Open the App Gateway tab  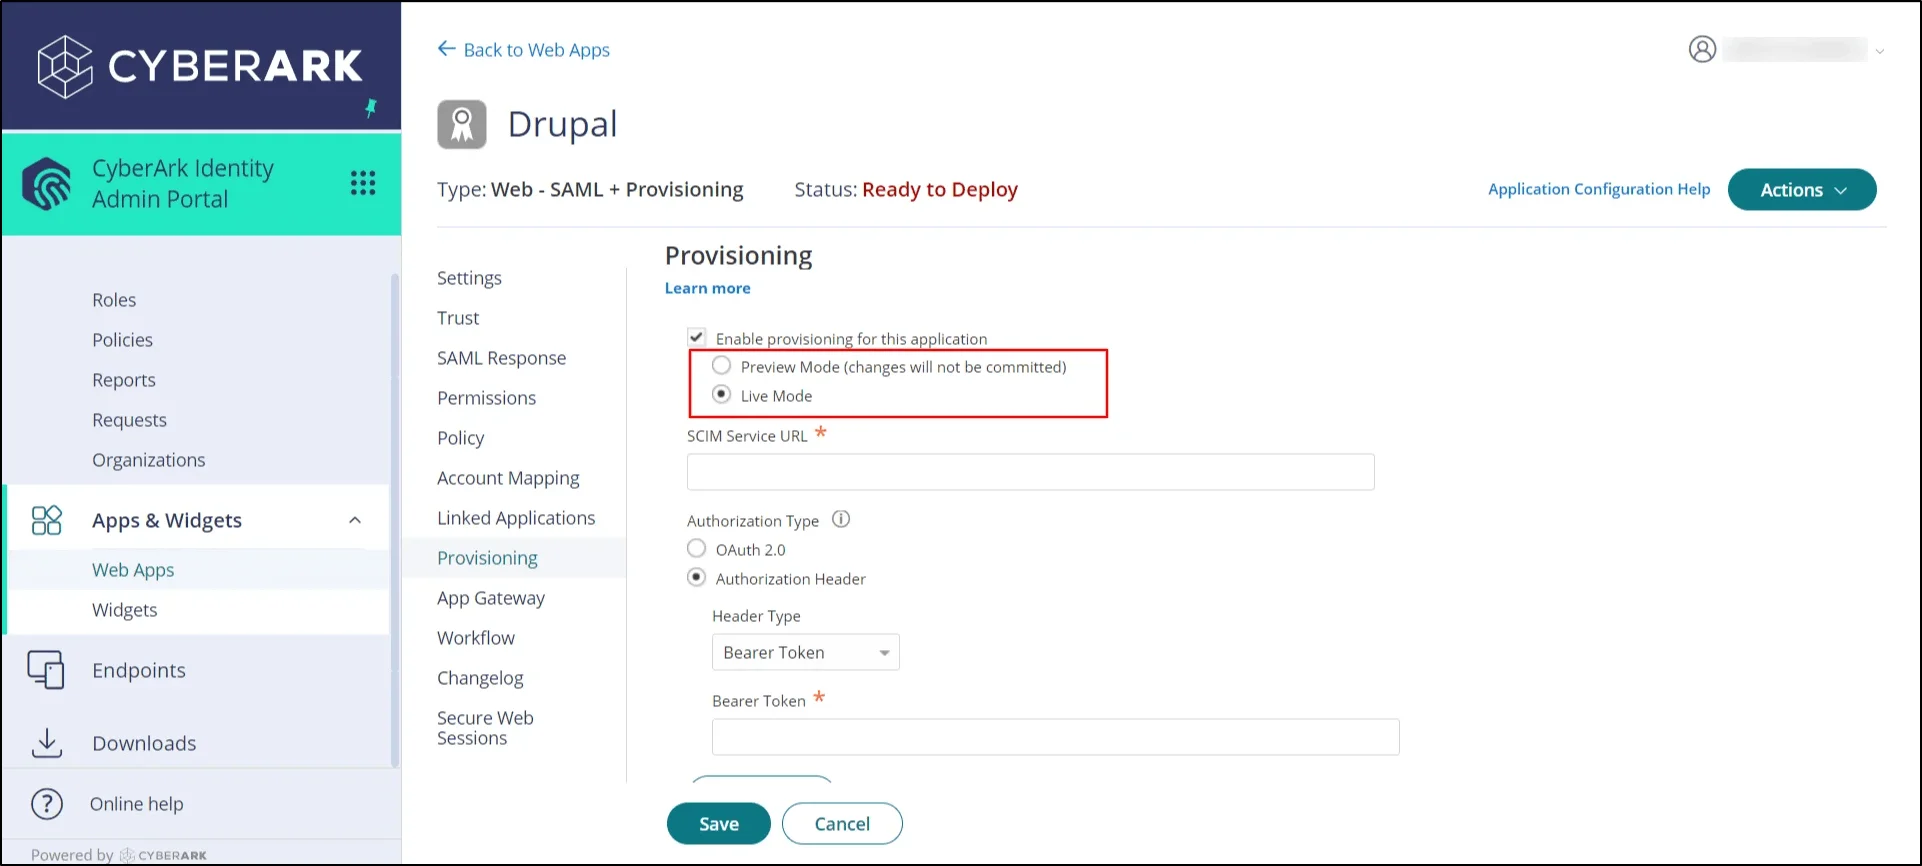[x=491, y=598]
